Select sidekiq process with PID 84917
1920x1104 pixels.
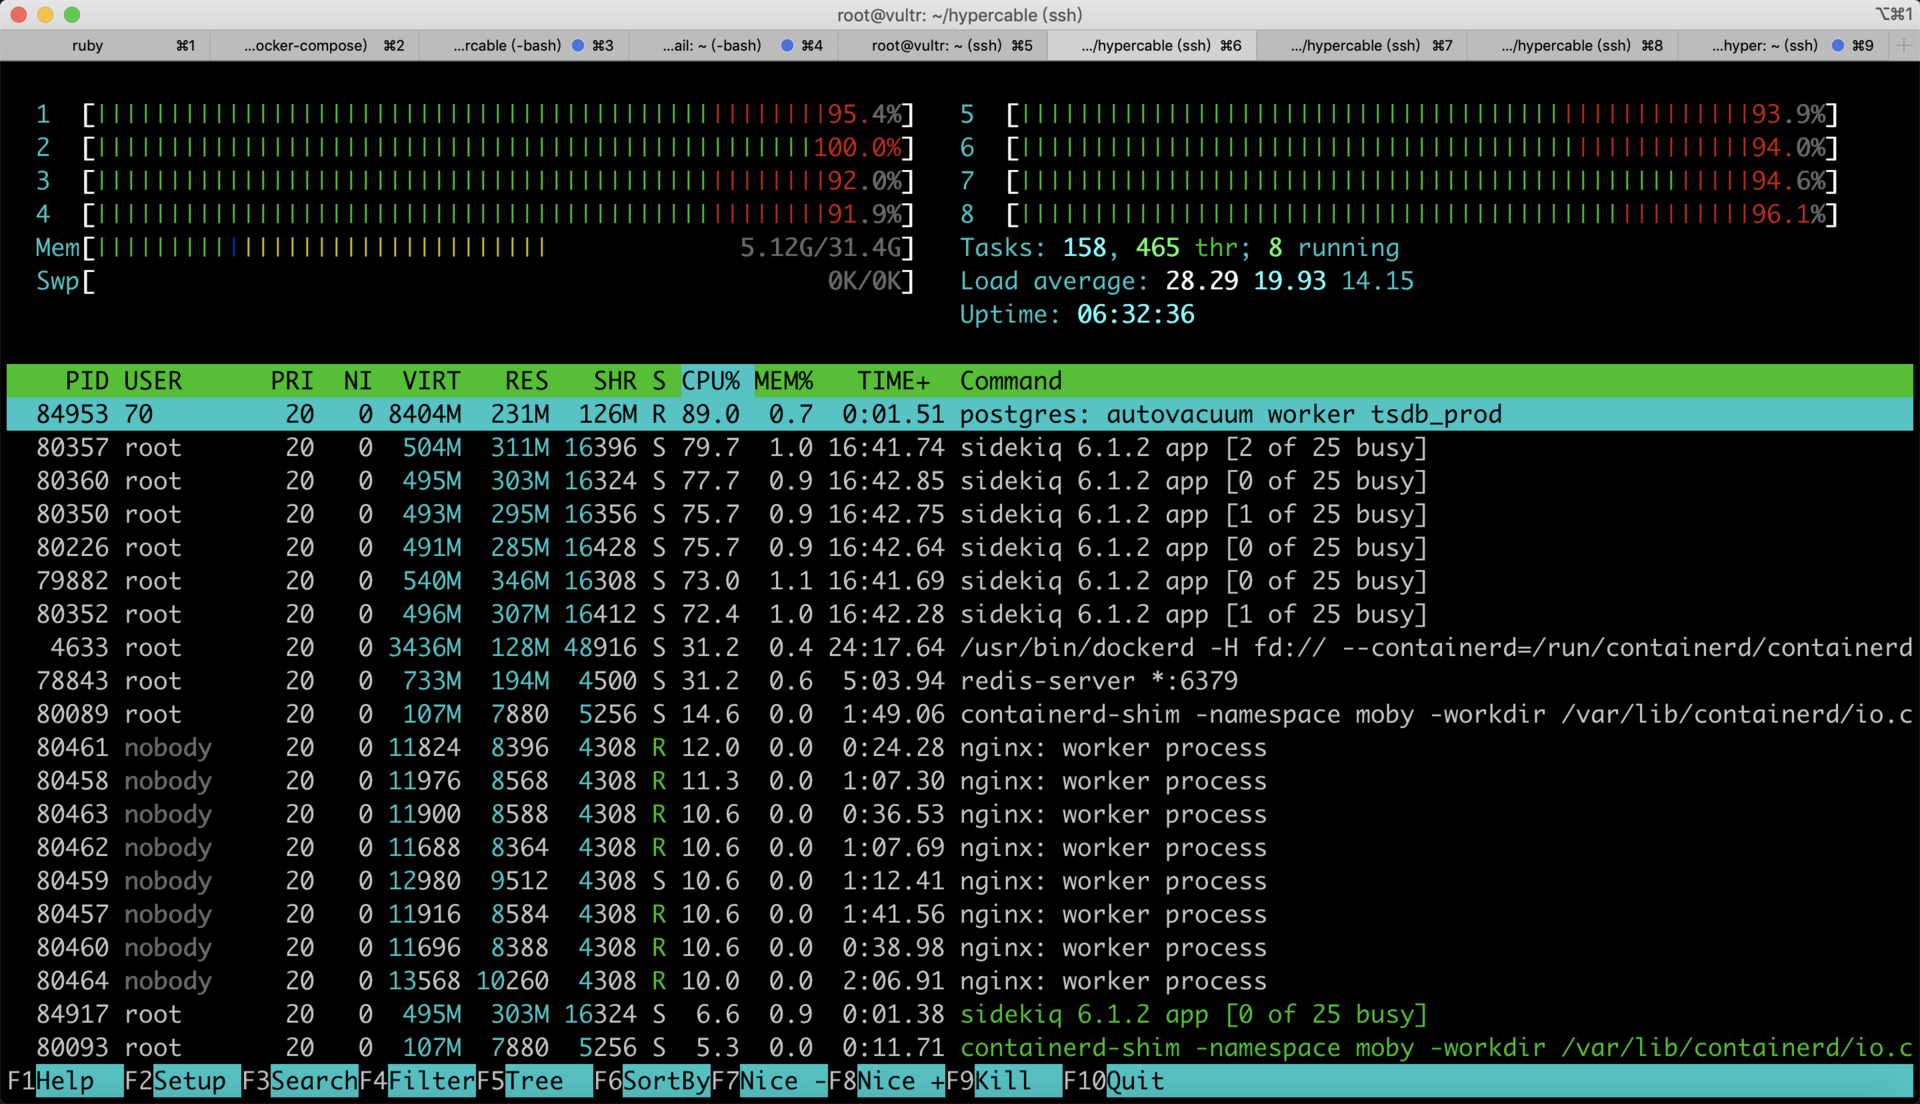(x=960, y=1014)
